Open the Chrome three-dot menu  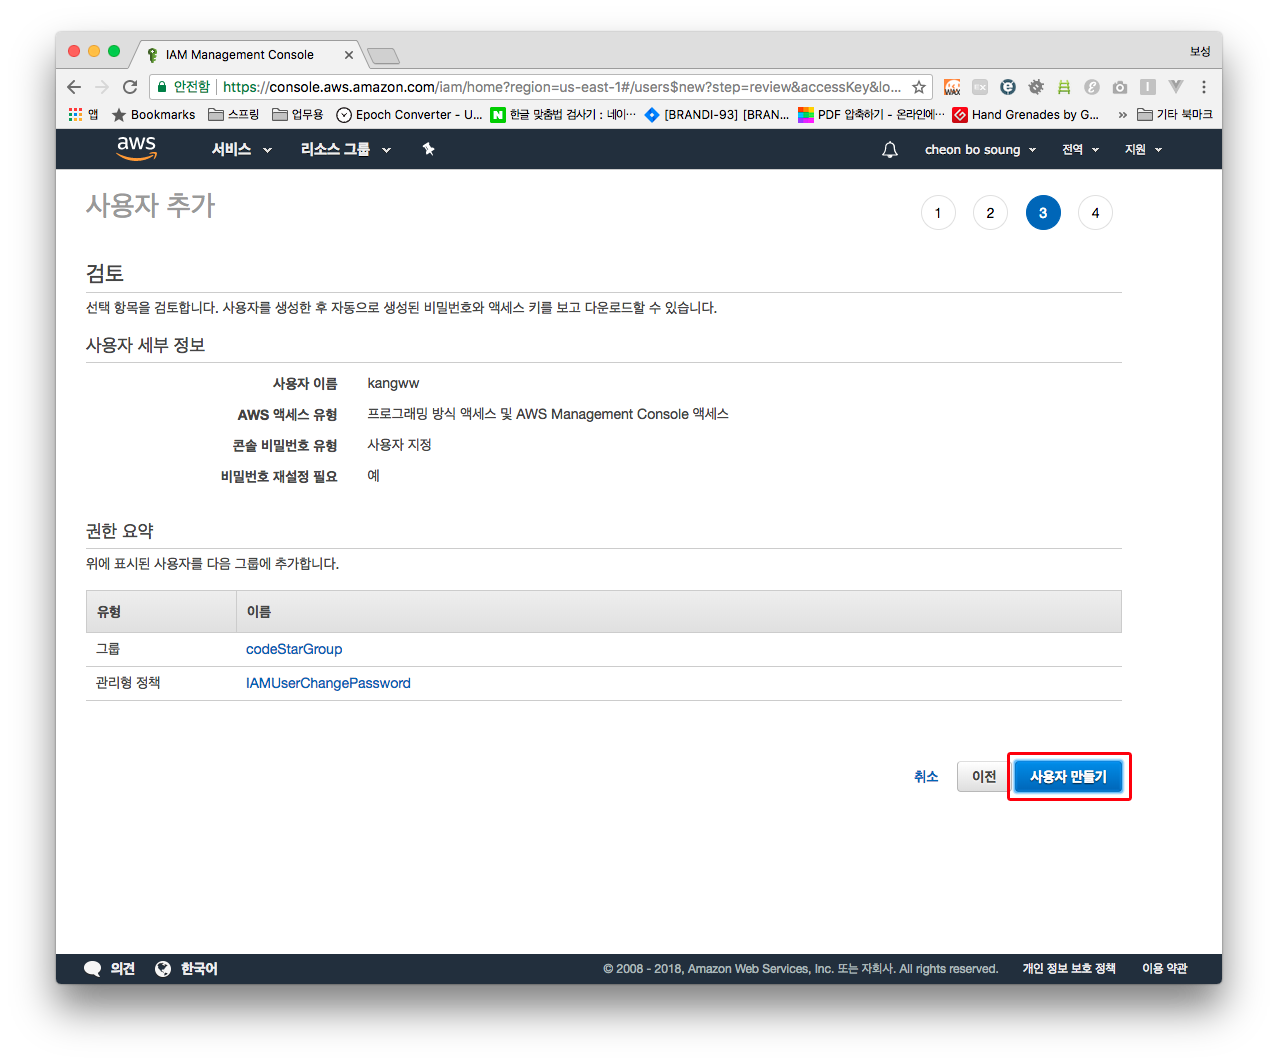1204,87
